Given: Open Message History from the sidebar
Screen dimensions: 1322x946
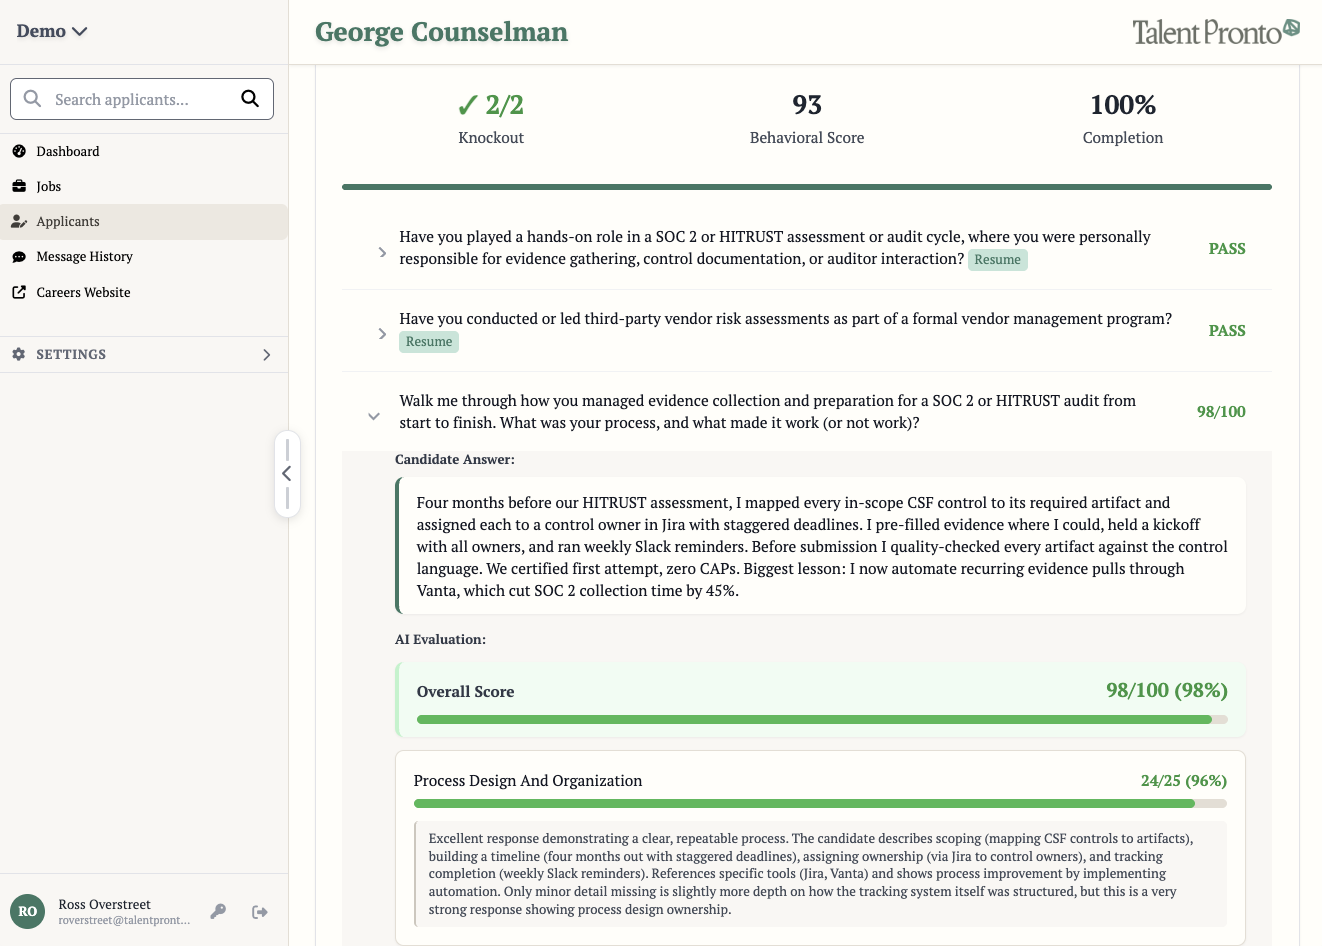Looking at the screenshot, I should (84, 257).
